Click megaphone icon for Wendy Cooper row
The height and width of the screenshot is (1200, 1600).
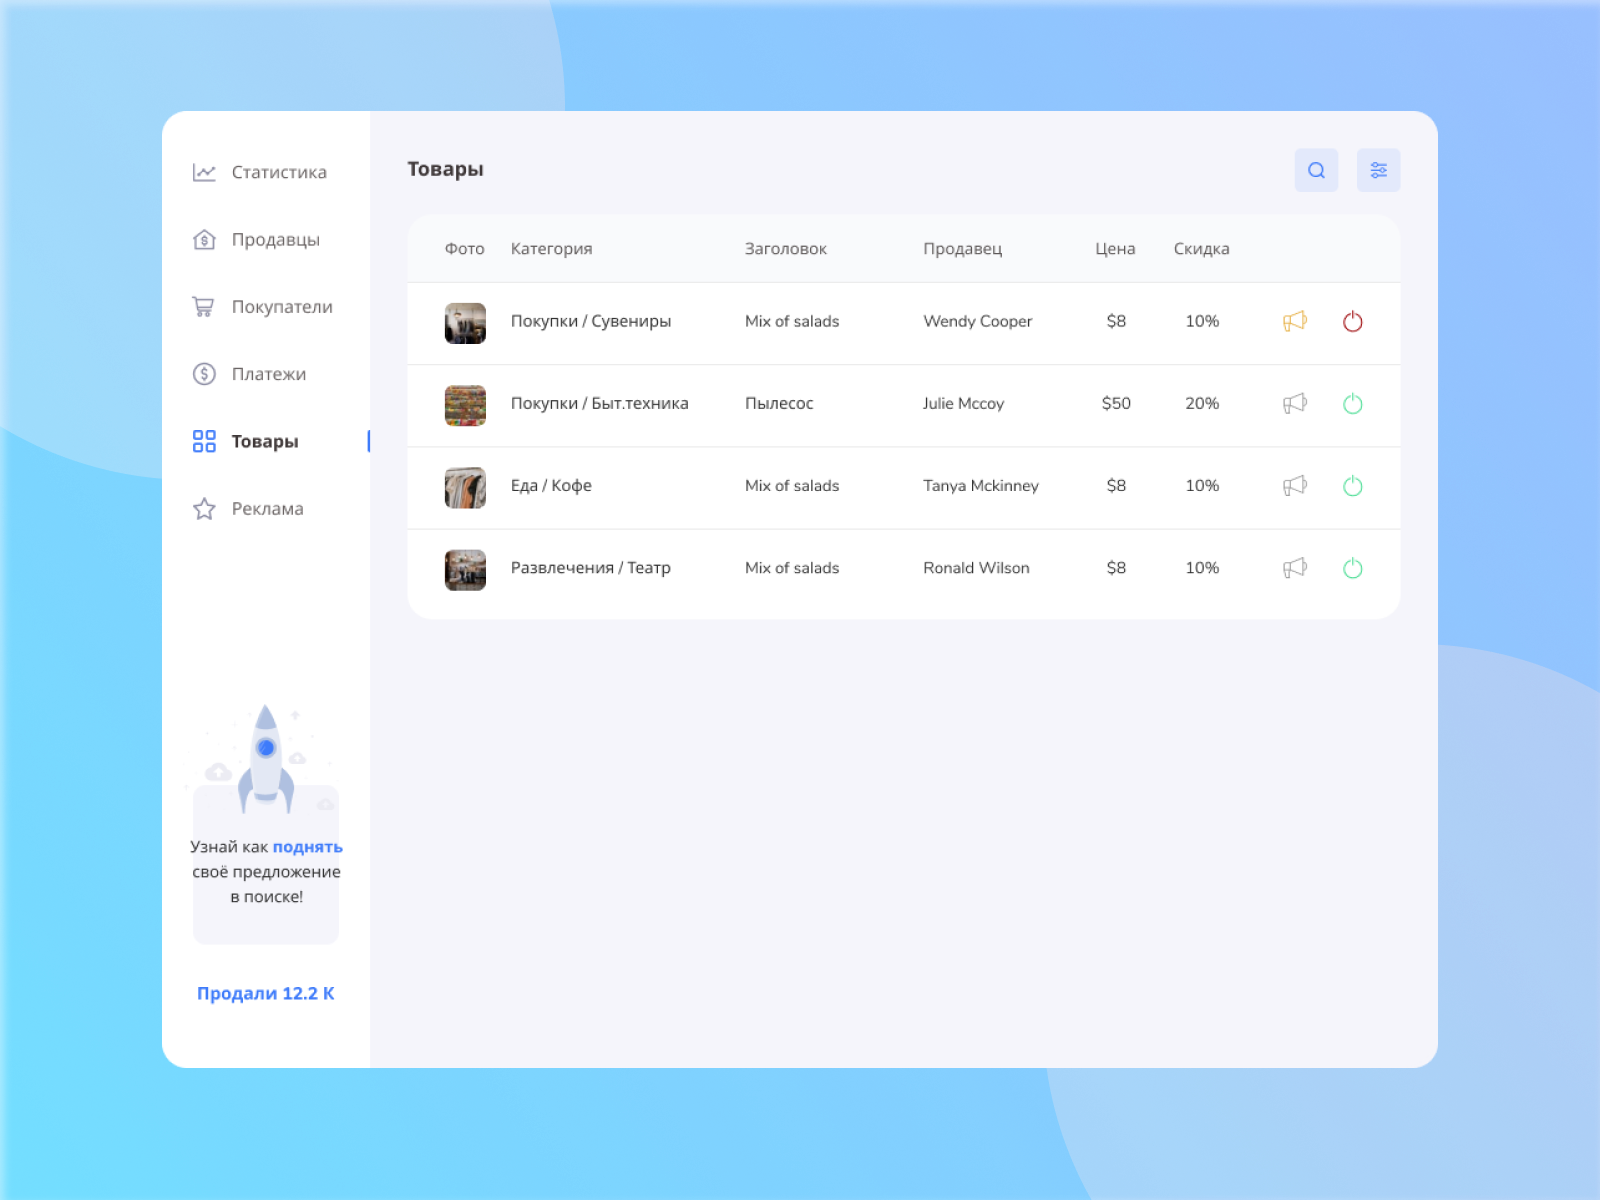pyautogui.click(x=1295, y=321)
